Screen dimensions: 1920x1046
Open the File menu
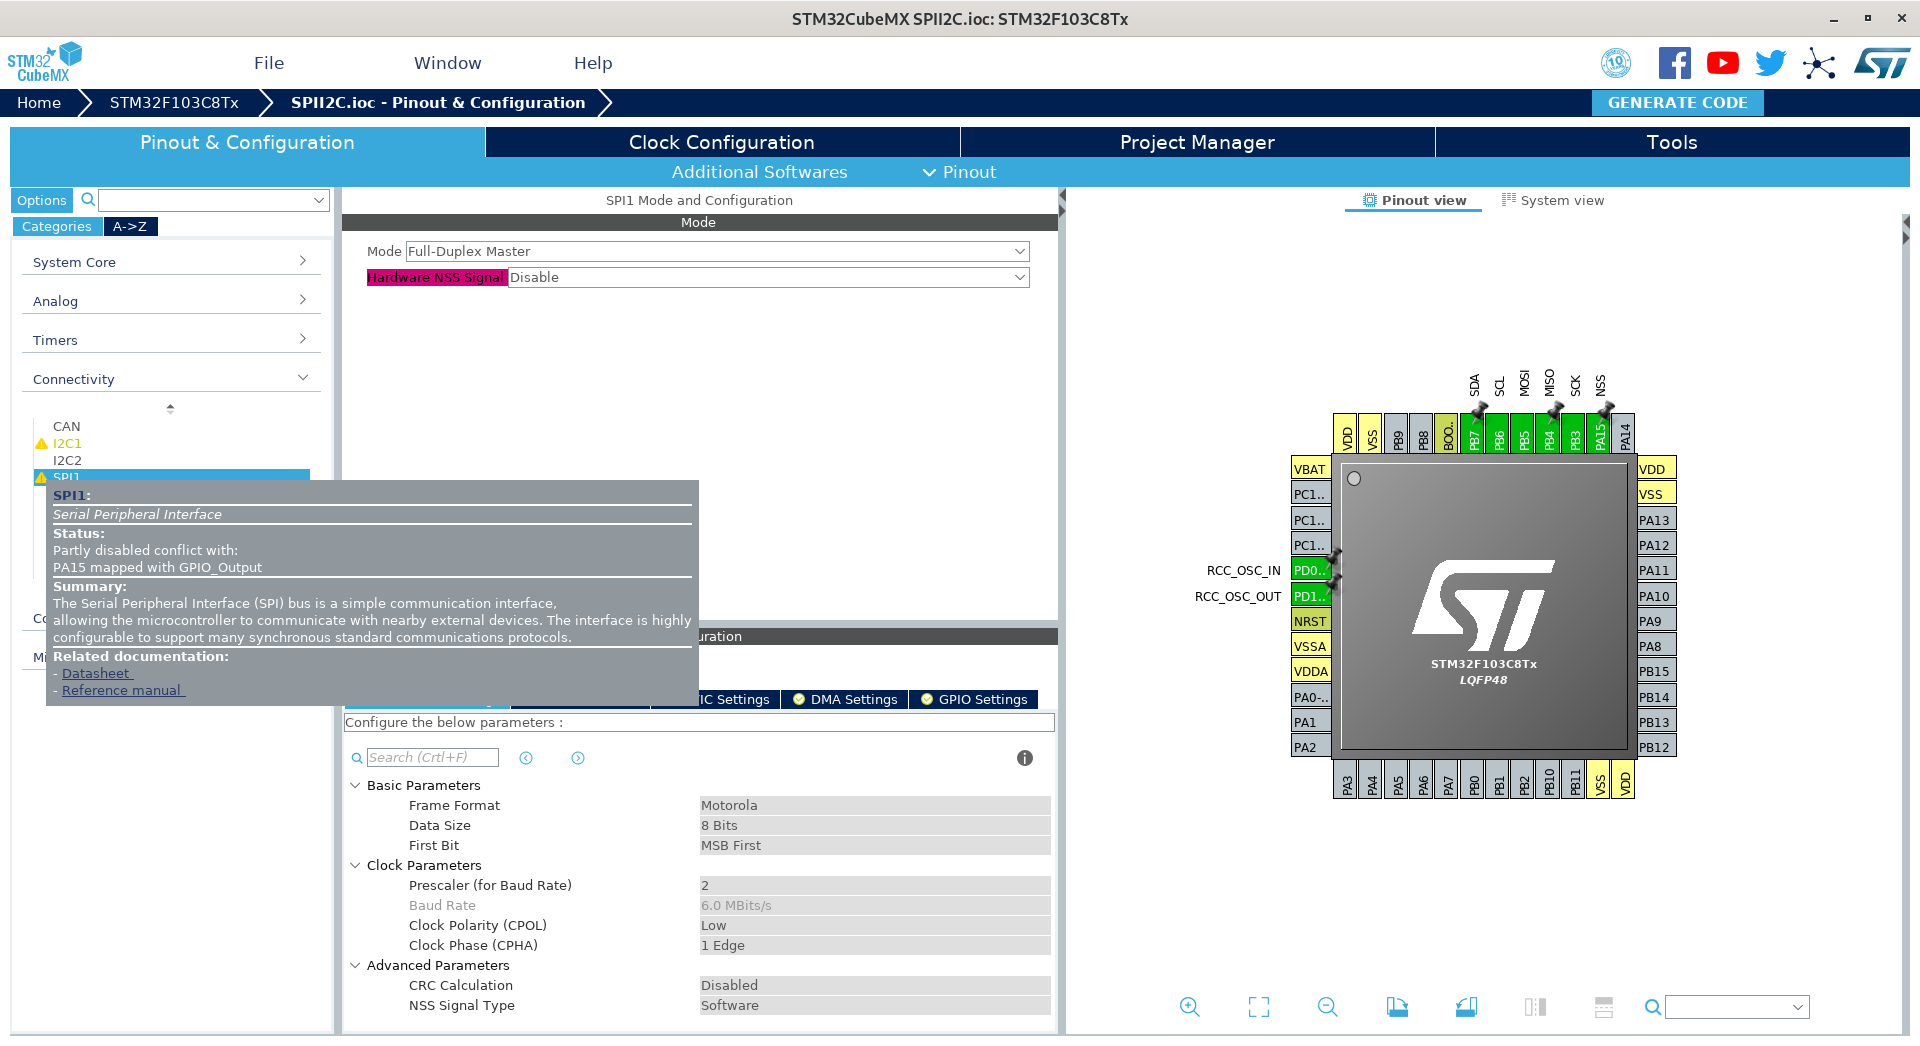pyautogui.click(x=269, y=63)
